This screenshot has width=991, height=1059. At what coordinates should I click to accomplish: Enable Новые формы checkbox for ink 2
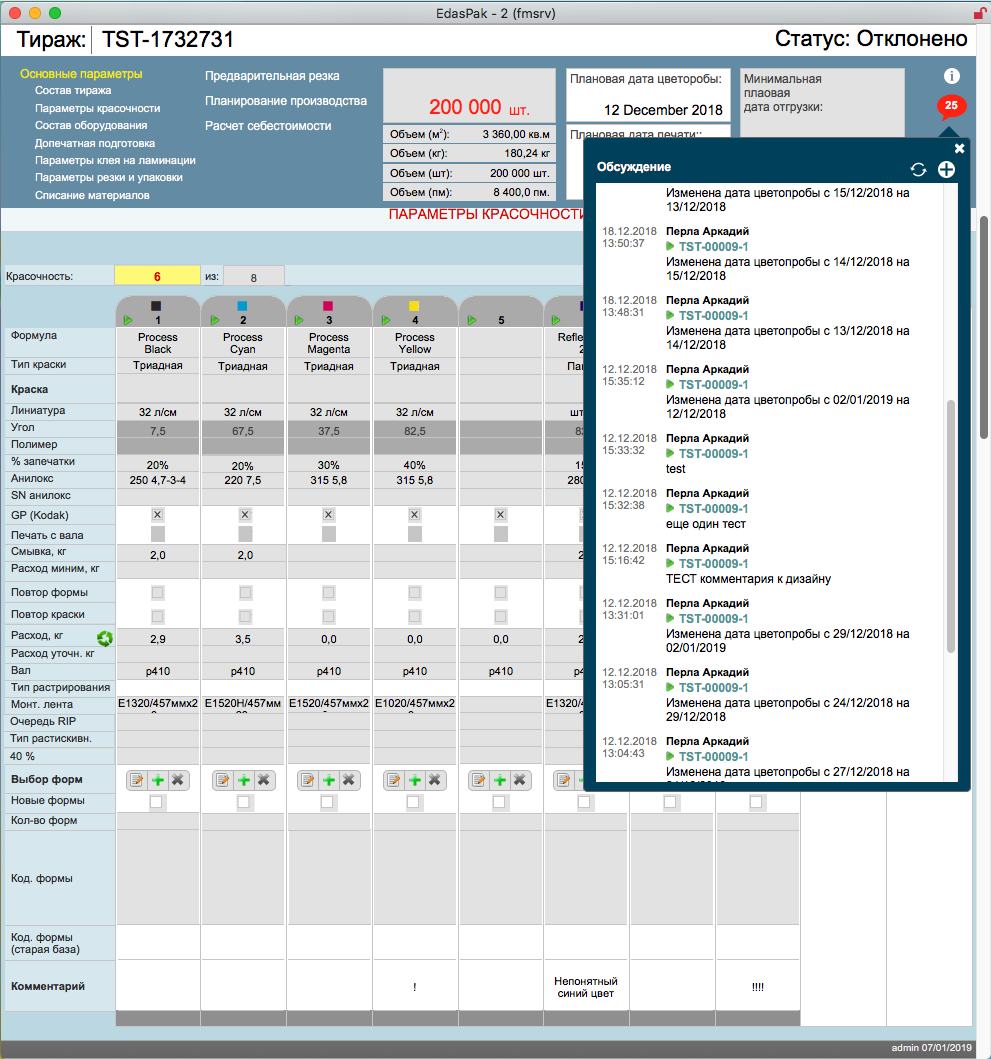244,802
